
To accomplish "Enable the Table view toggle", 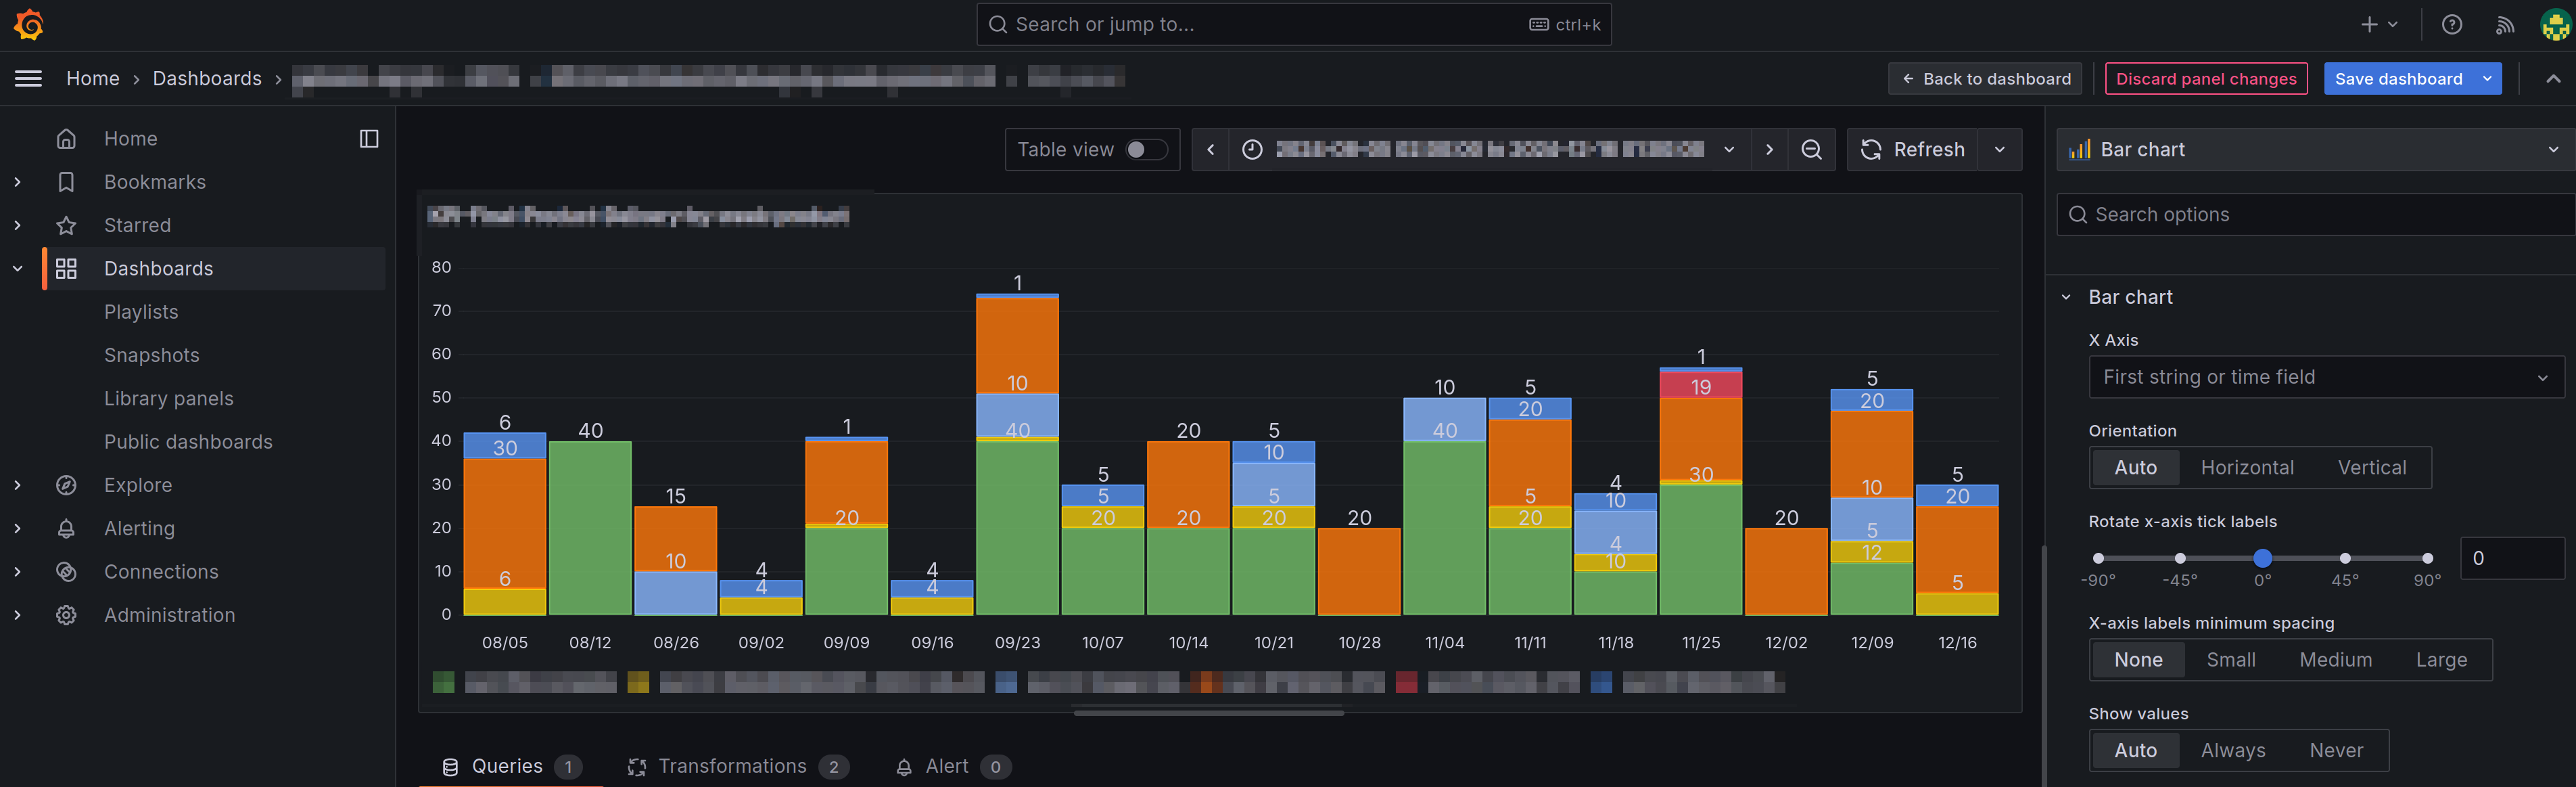I will coord(1148,149).
